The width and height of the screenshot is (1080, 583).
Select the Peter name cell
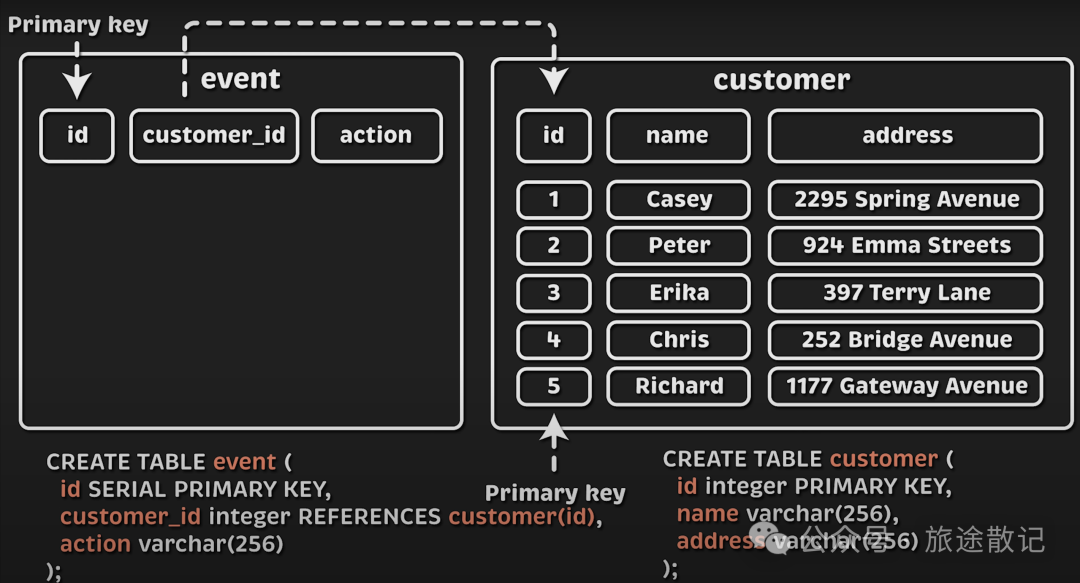point(678,246)
